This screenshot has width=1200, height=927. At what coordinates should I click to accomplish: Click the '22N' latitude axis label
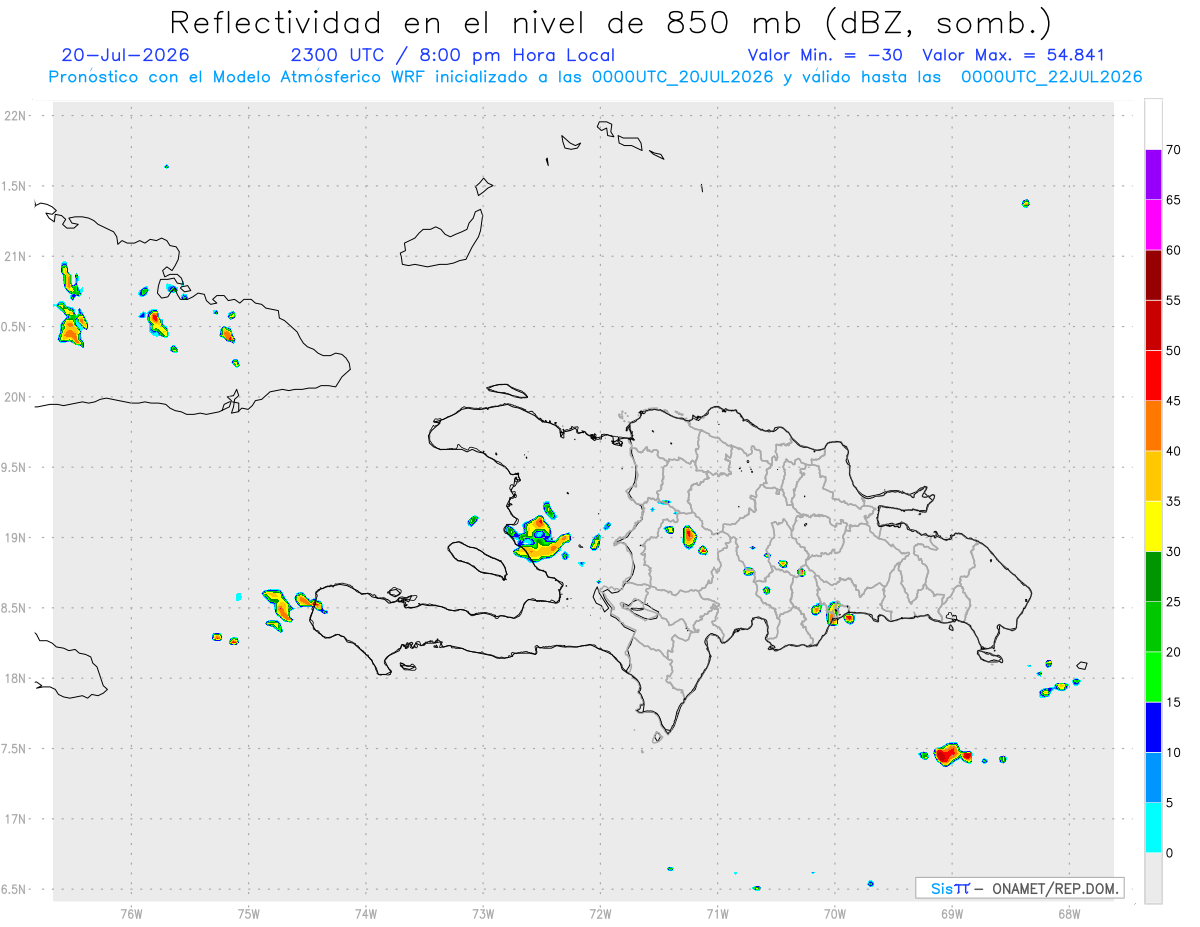click(16, 116)
